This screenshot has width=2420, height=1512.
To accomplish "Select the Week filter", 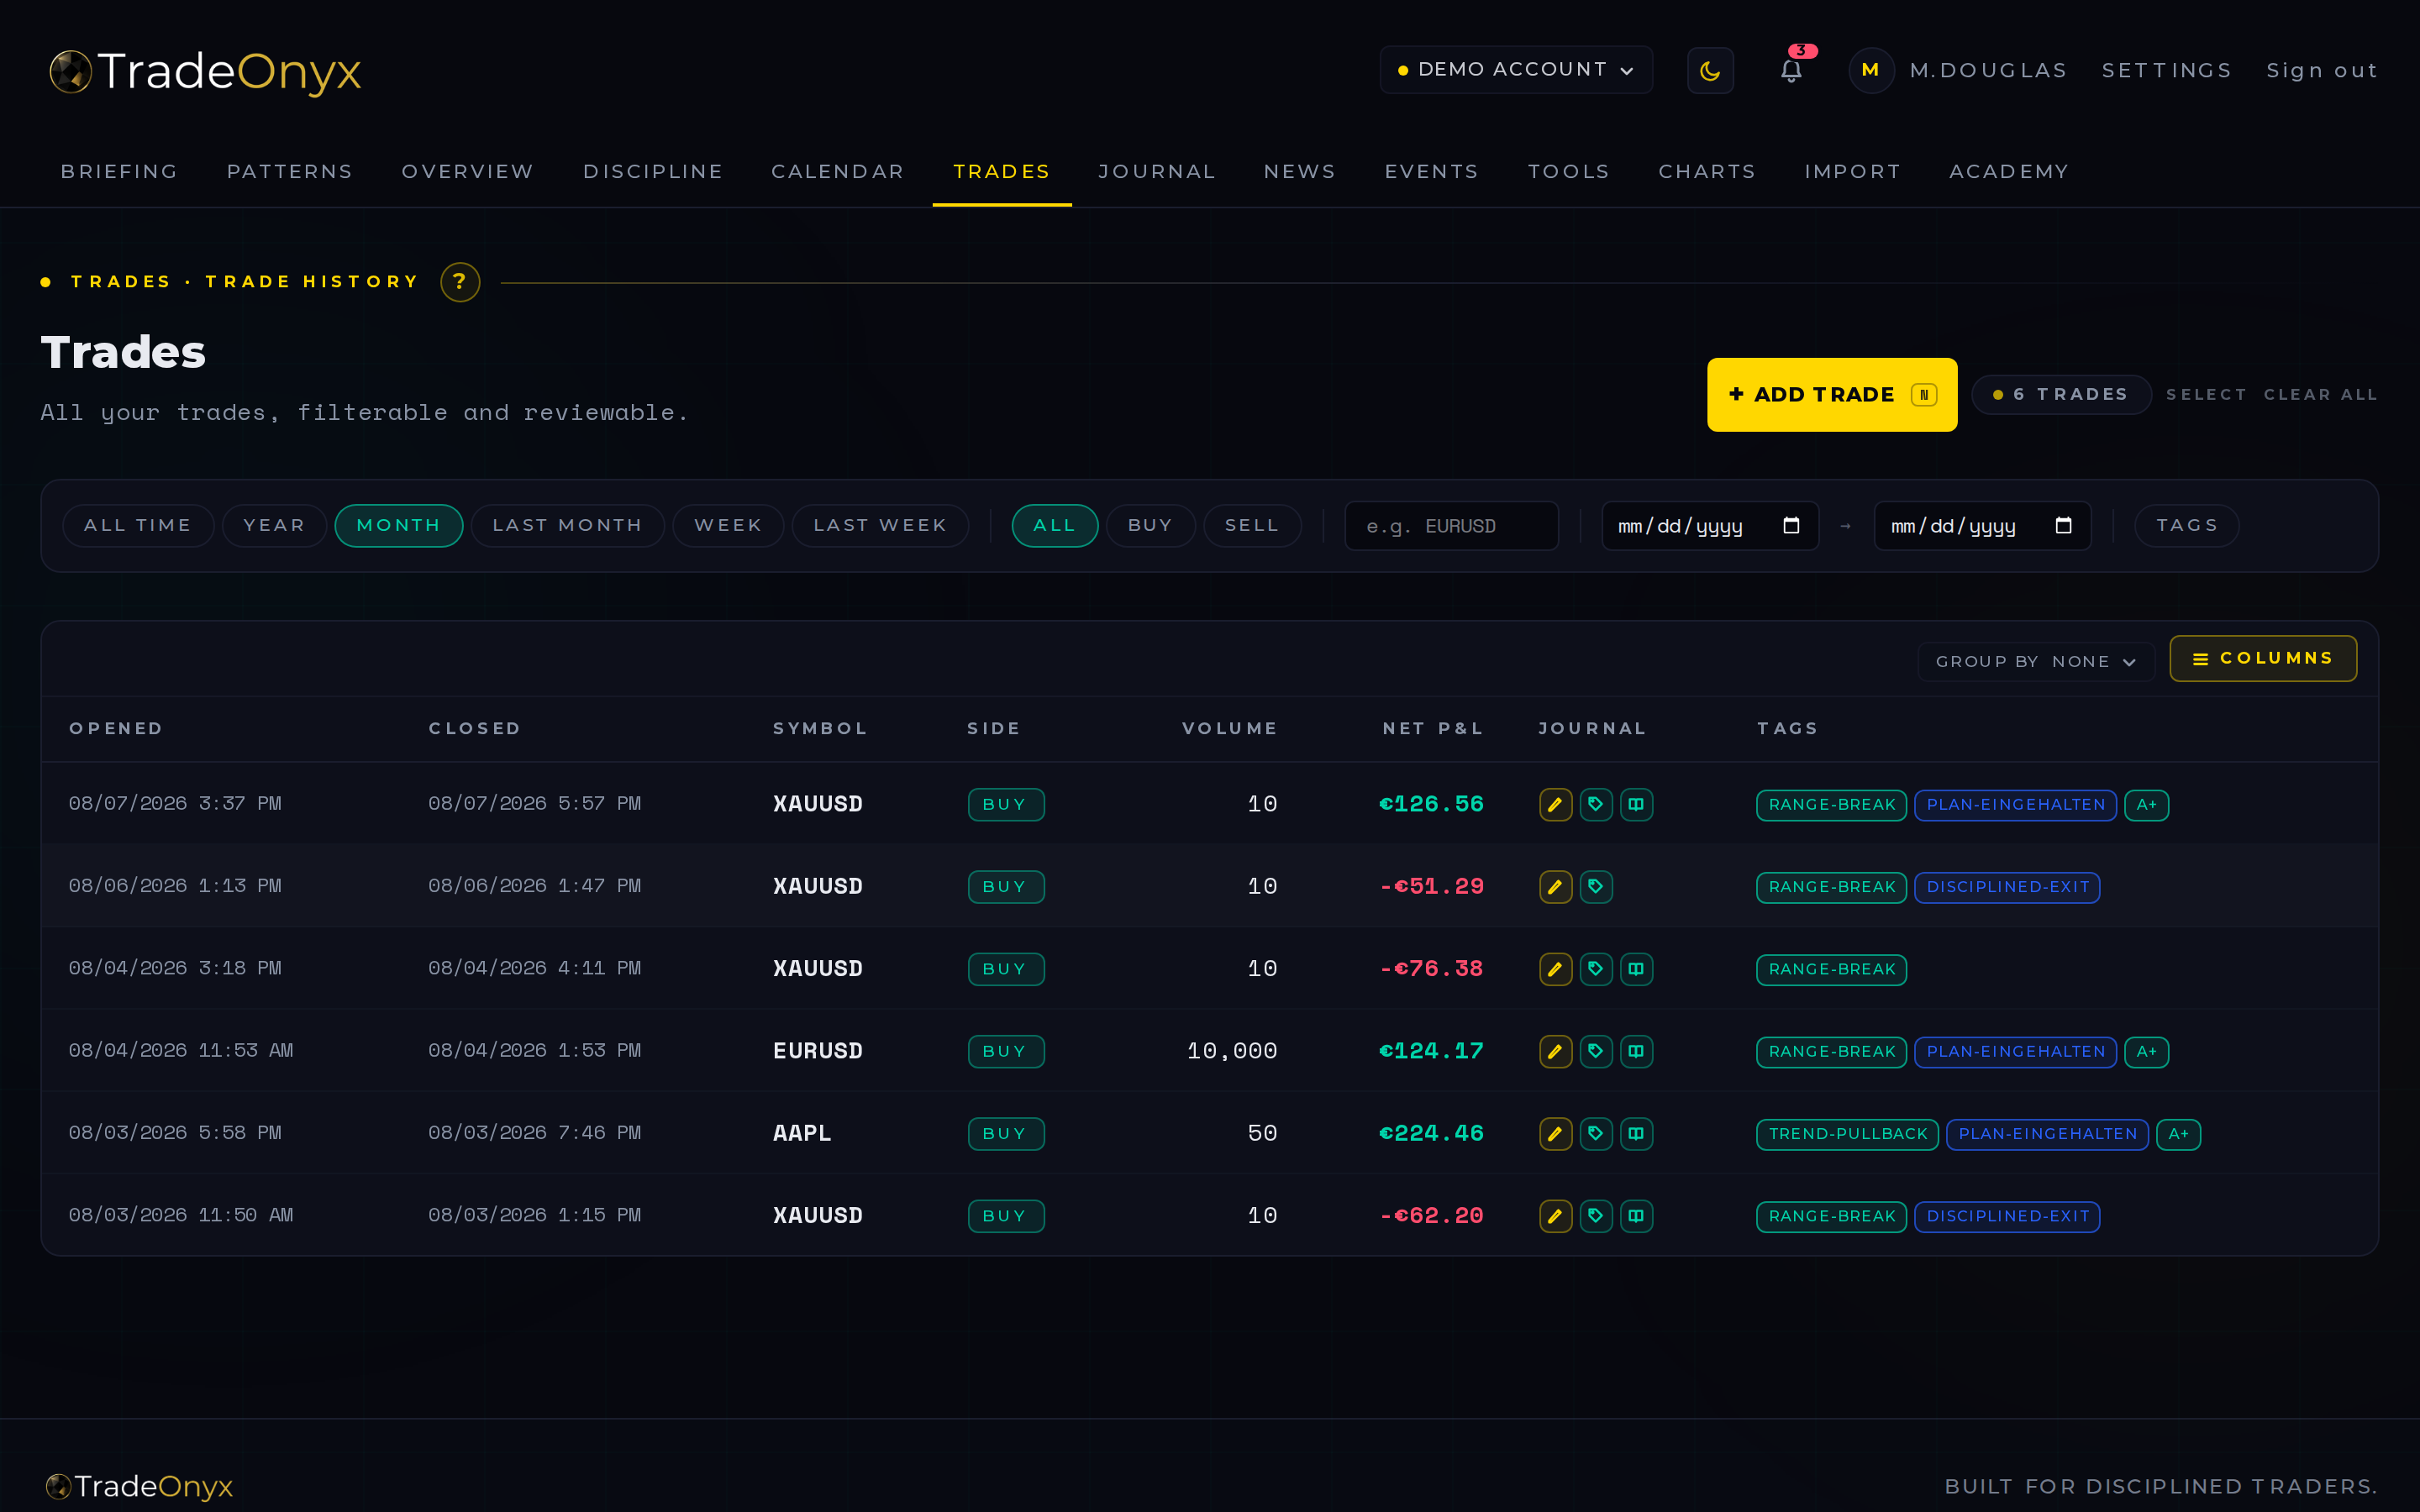I will [728, 526].
